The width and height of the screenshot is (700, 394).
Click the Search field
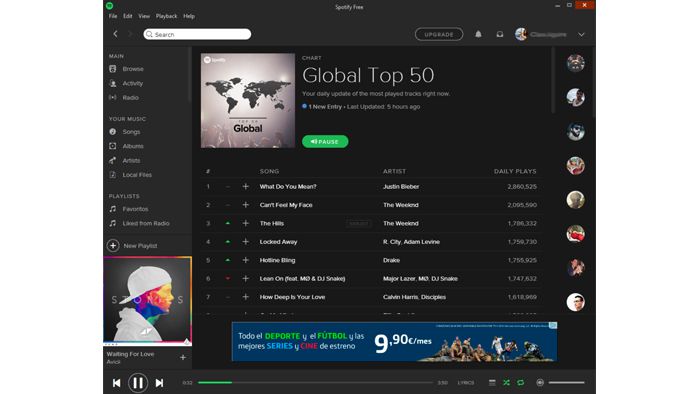point(197,34)
